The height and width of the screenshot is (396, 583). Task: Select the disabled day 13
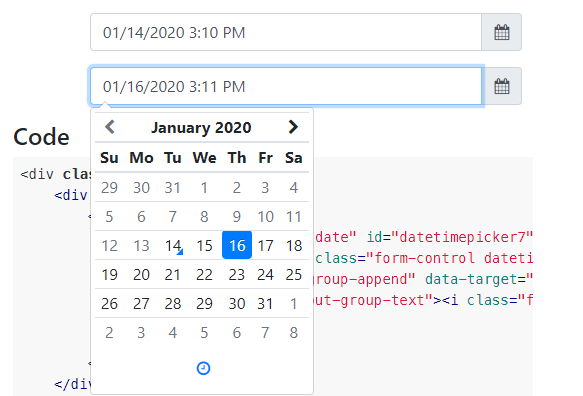point(141,245)
